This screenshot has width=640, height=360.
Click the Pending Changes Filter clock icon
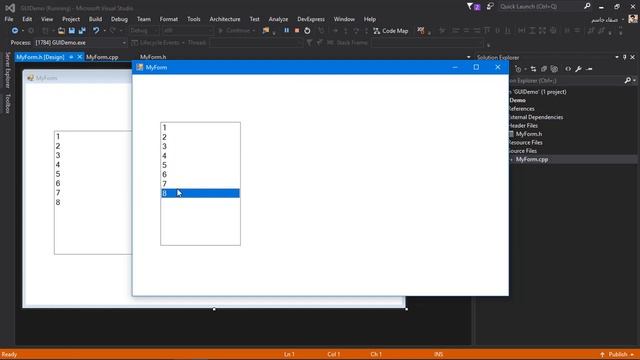point(518,69)
